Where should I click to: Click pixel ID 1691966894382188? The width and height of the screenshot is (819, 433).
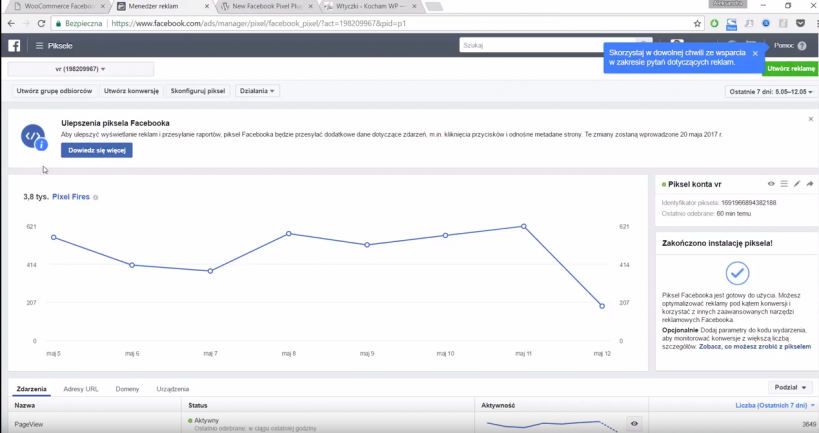[x=748, y=203]
